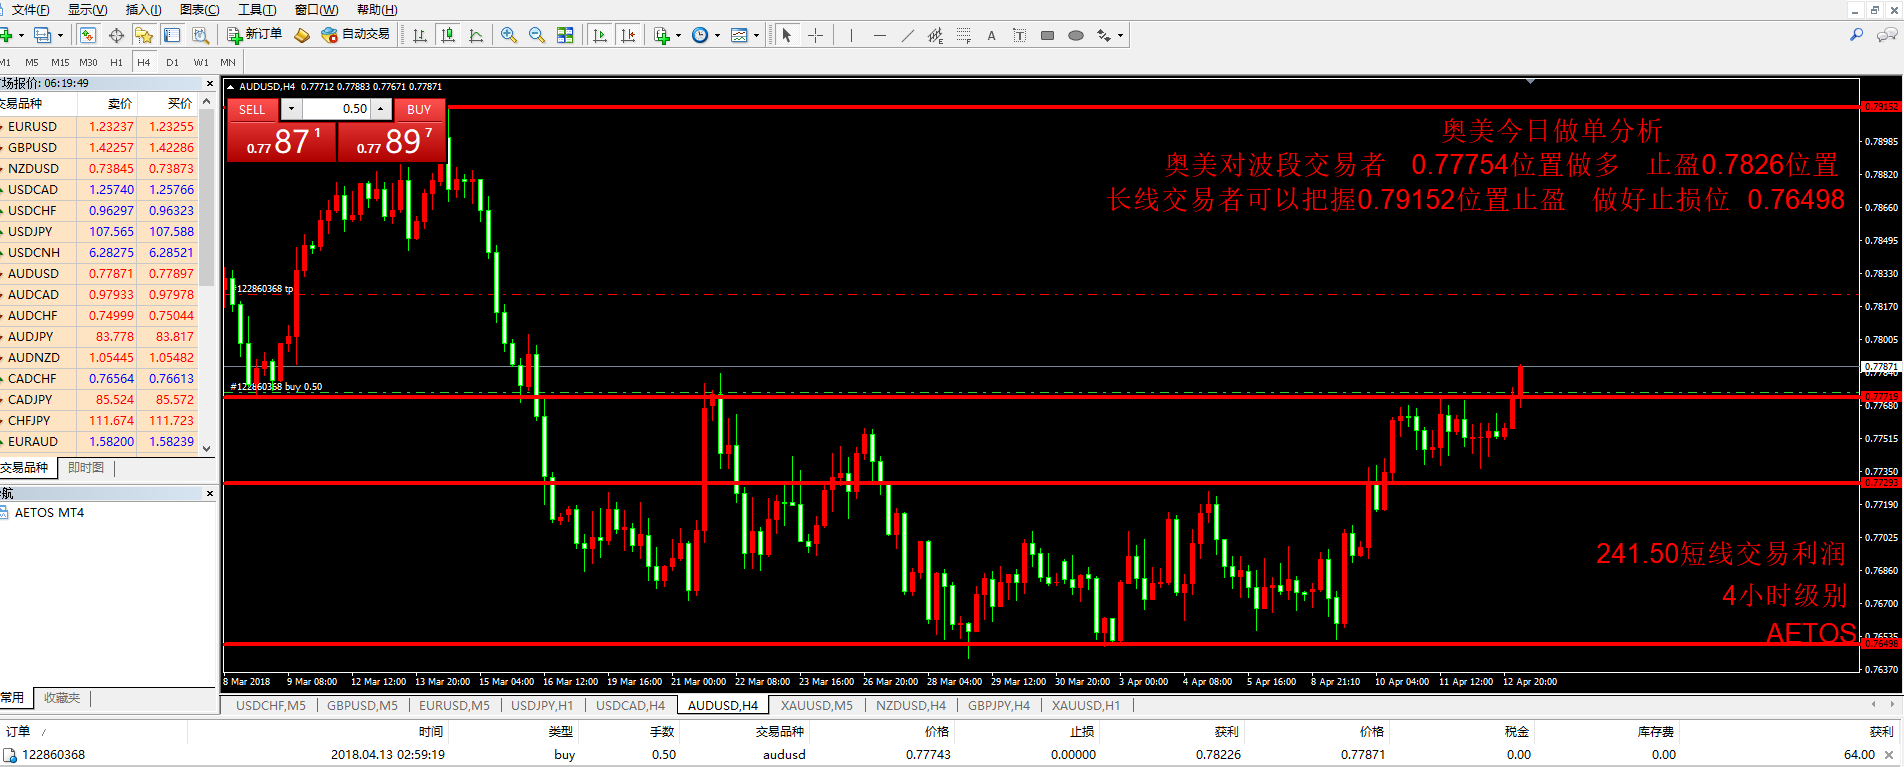Switch timeframe to H1
Image resolution: width=1904 pixels, height=767 pixels.
116,62
